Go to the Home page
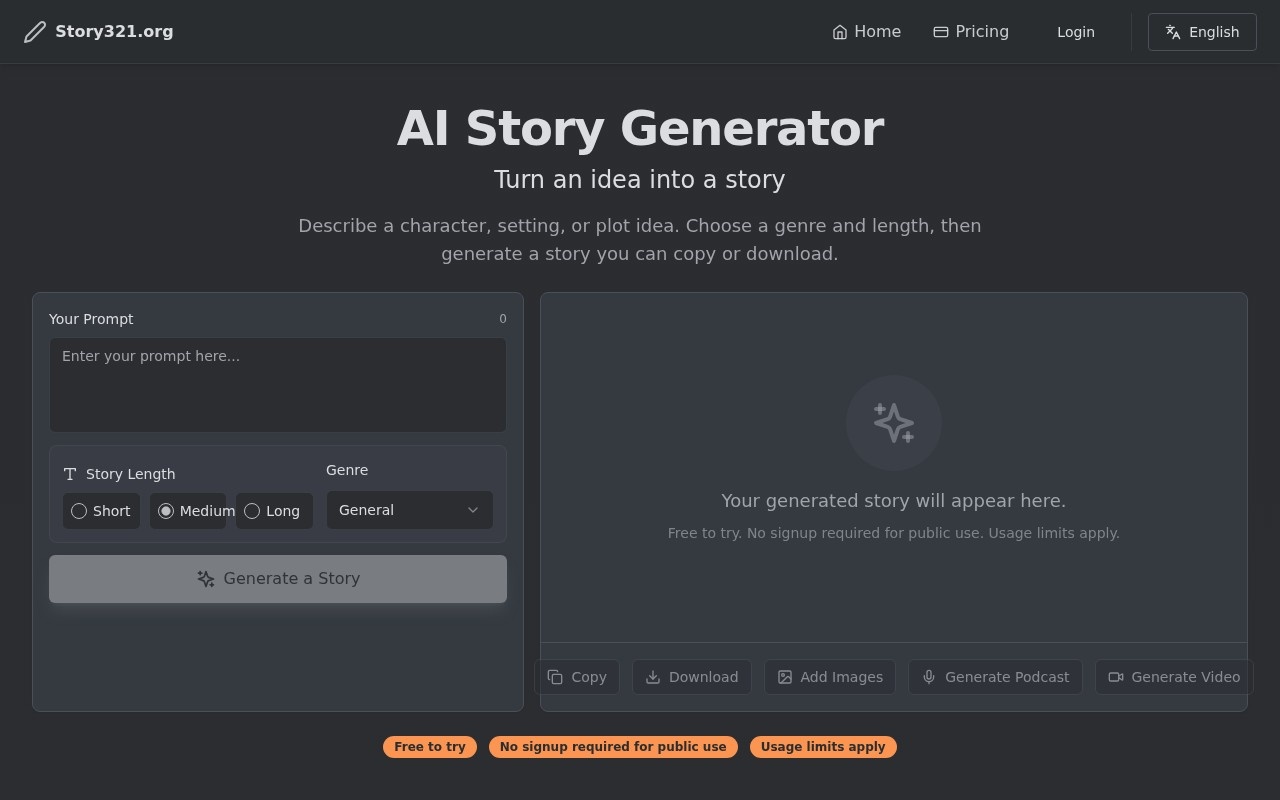 (x=867, y=32)
